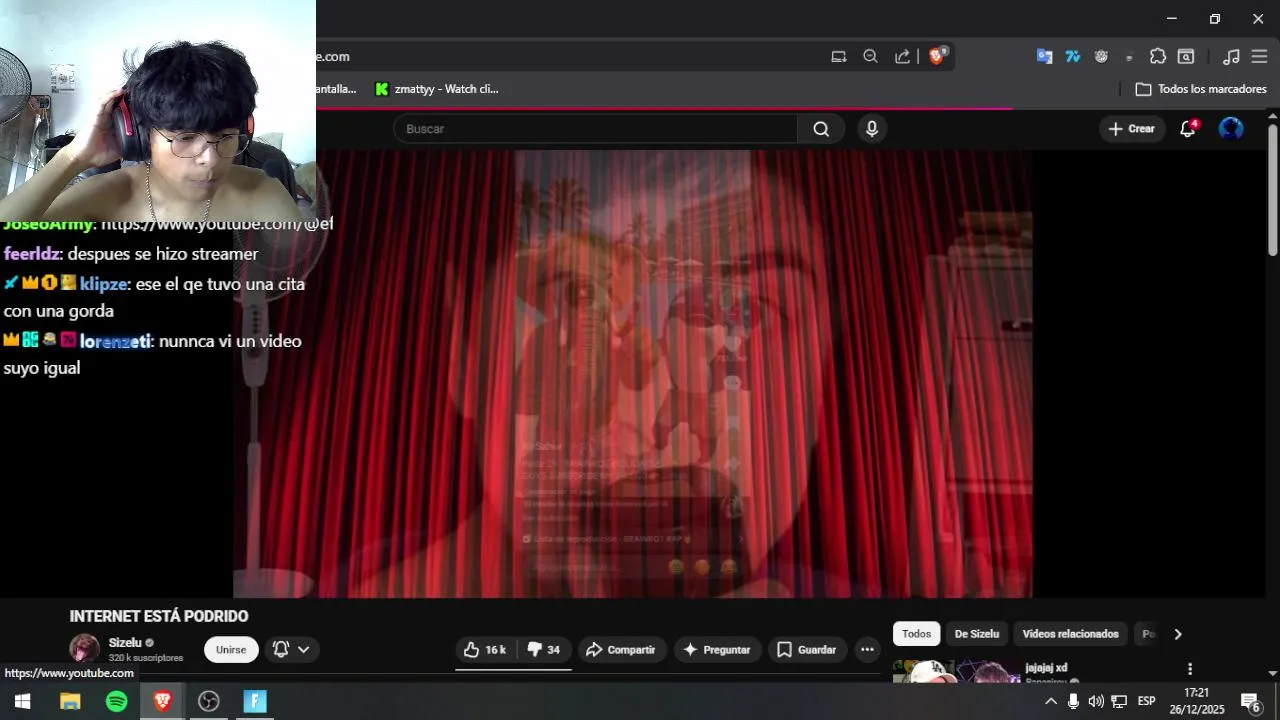Toggle the browser sidebar panel icon
This screenshot has width=1280, height=720.
point(1186,57)
